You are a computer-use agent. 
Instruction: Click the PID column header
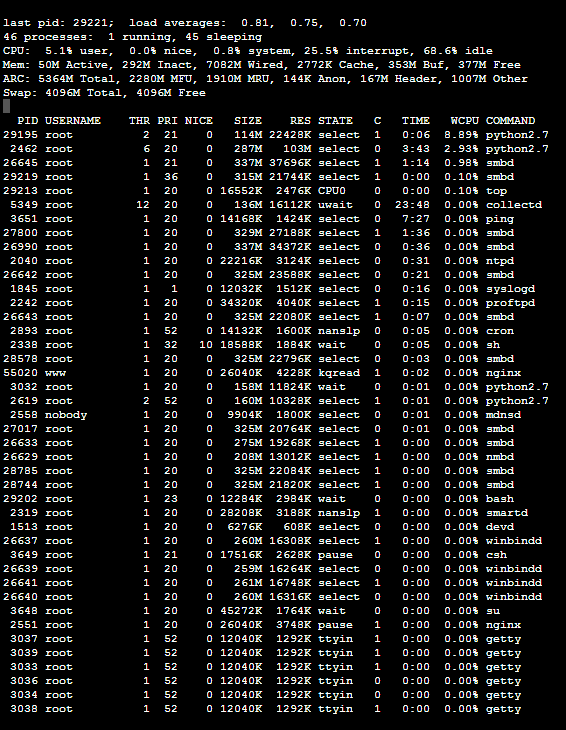[x=27, y=121]
